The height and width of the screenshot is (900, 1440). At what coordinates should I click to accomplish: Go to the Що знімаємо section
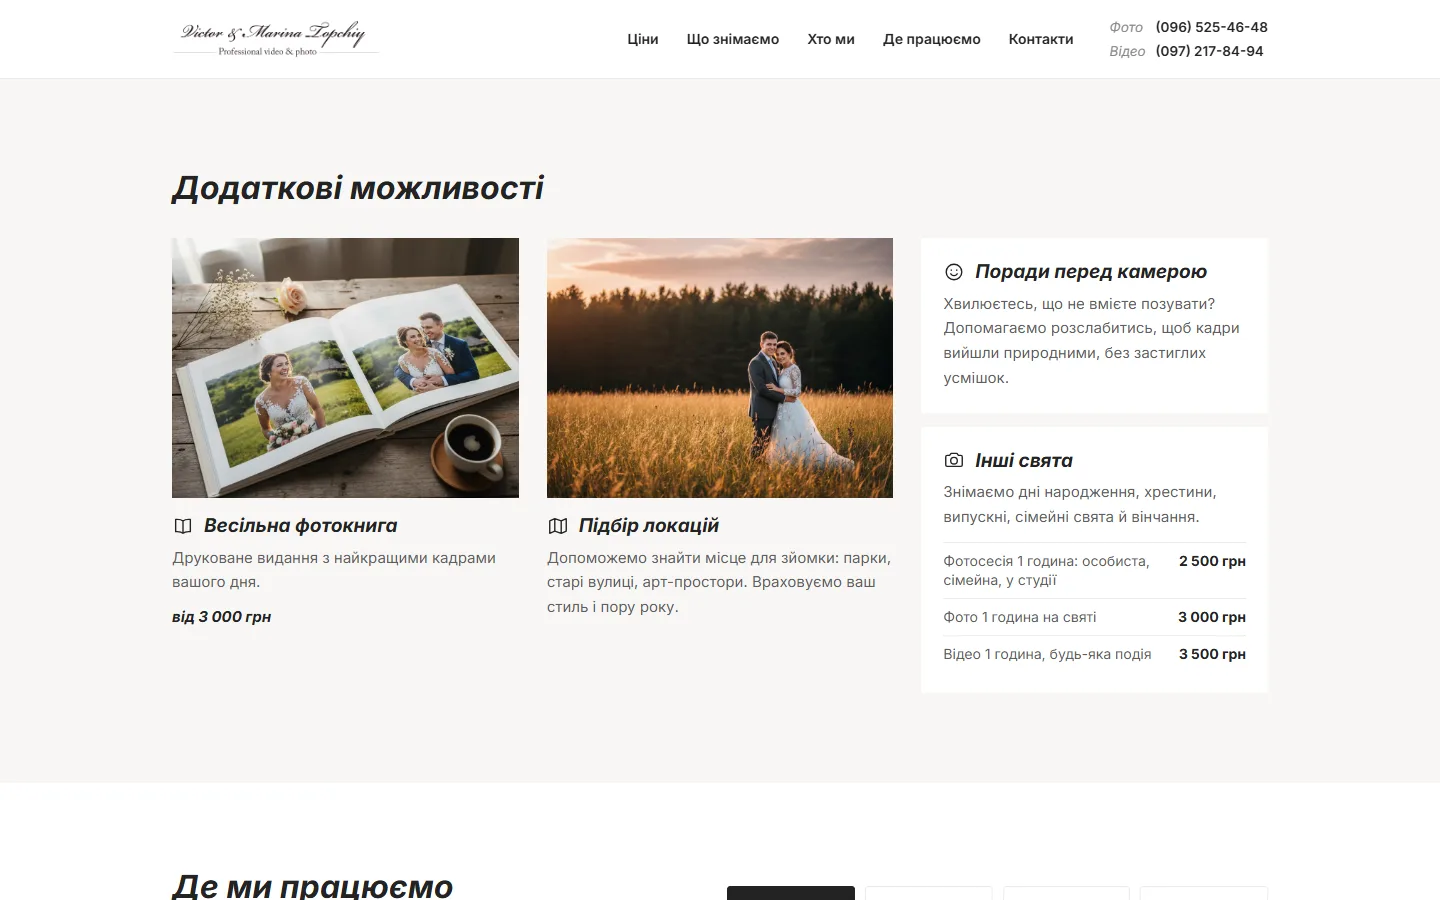(x=733, y=39)
